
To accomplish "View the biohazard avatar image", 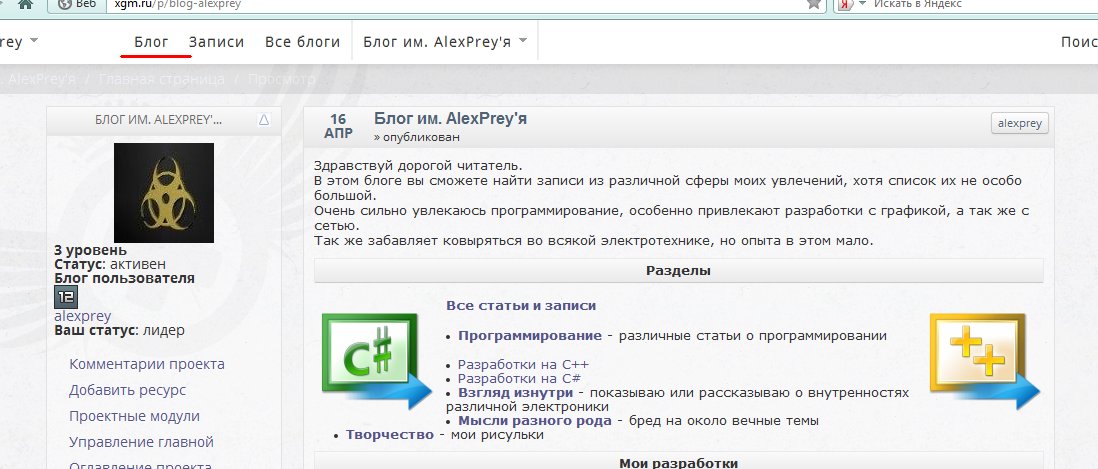I will pyautogui.click(x=164, y=192).
